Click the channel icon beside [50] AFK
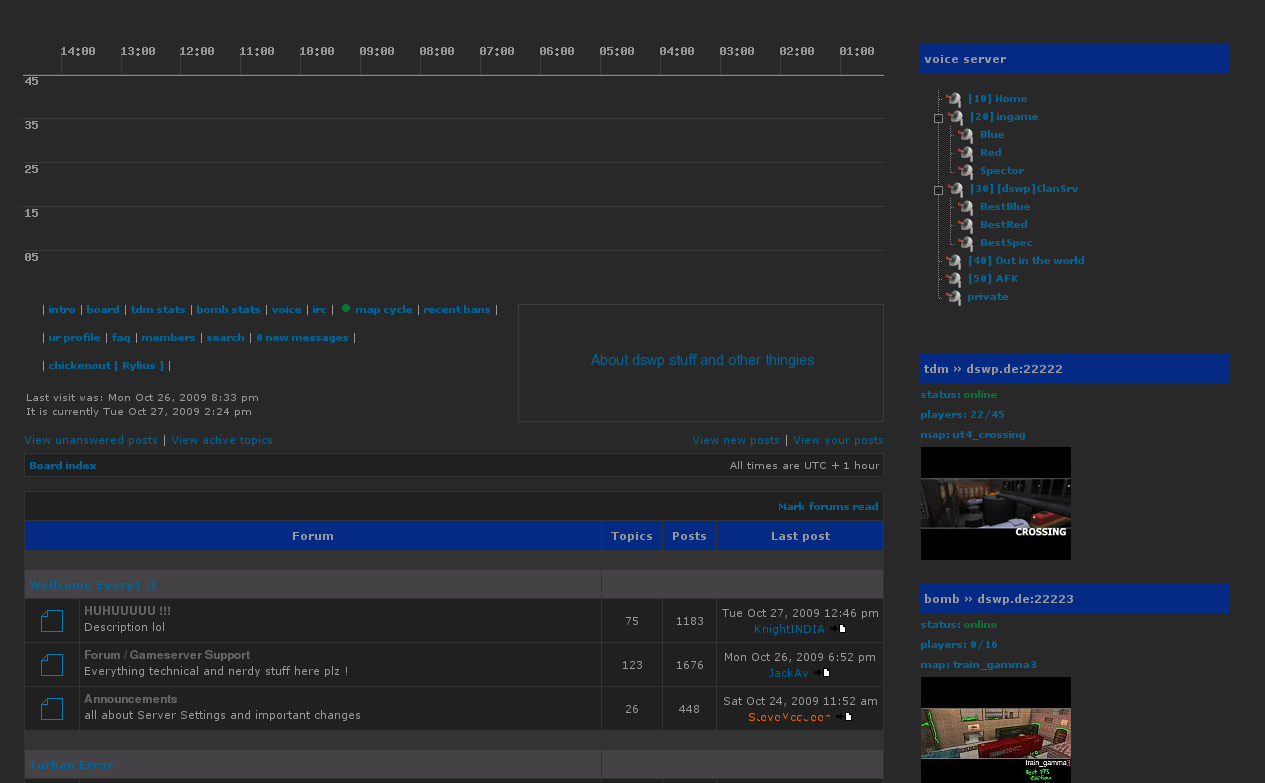 click(x=954, y=279)
